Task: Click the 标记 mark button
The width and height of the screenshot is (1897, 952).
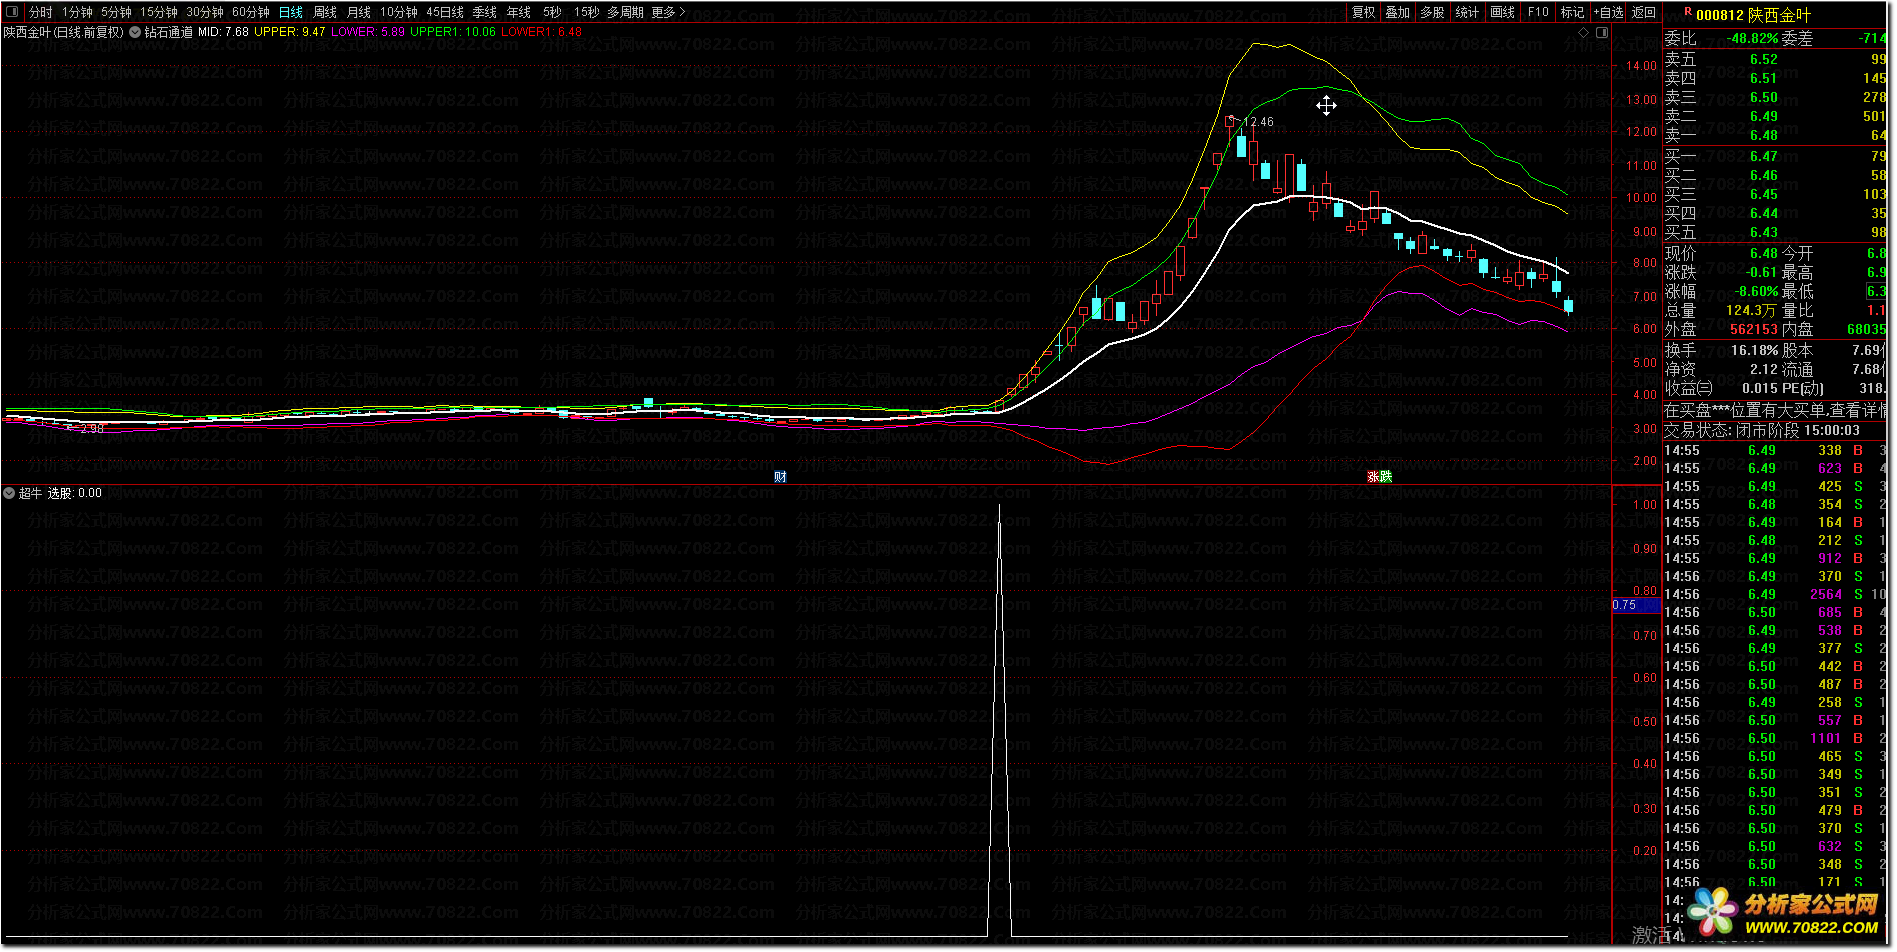Action: (1573, 12)
